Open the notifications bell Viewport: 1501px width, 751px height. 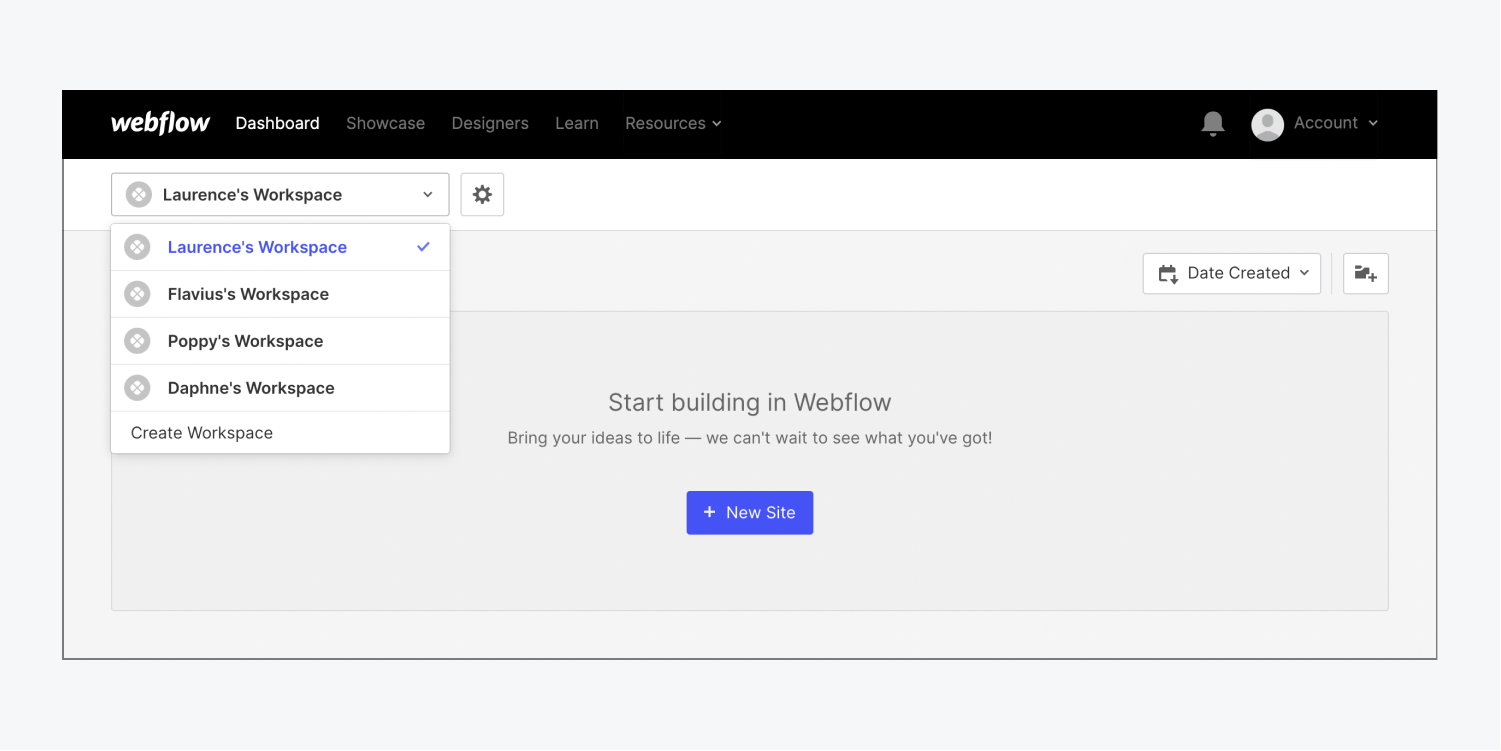coord(1213,123)
